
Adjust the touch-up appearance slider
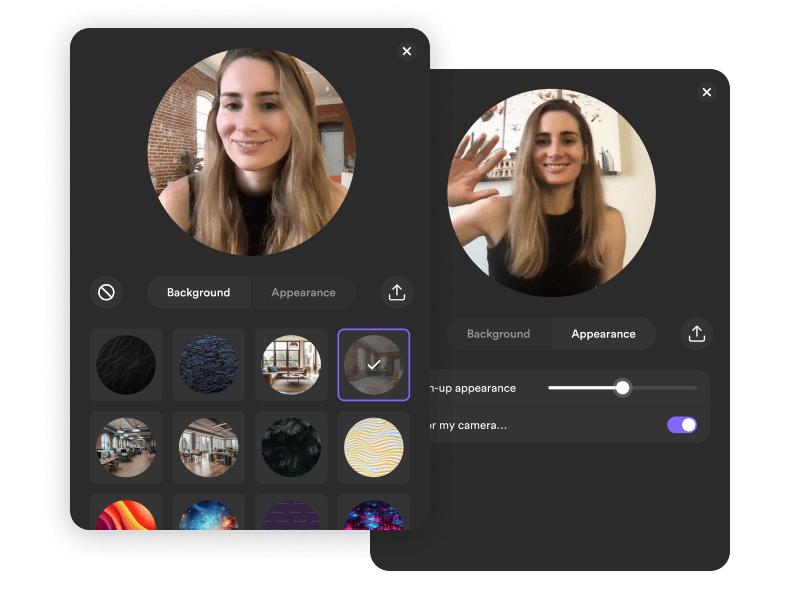click(x=622, y=387)
